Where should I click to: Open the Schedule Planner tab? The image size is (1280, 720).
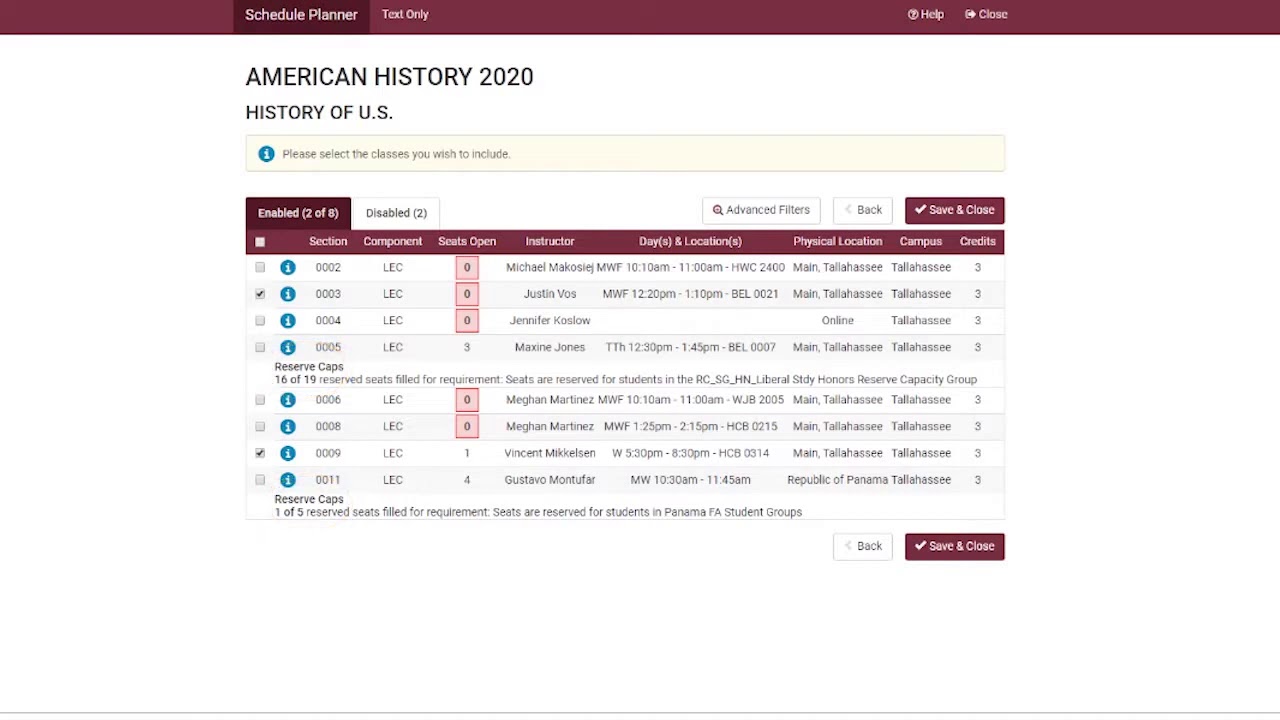301,15
